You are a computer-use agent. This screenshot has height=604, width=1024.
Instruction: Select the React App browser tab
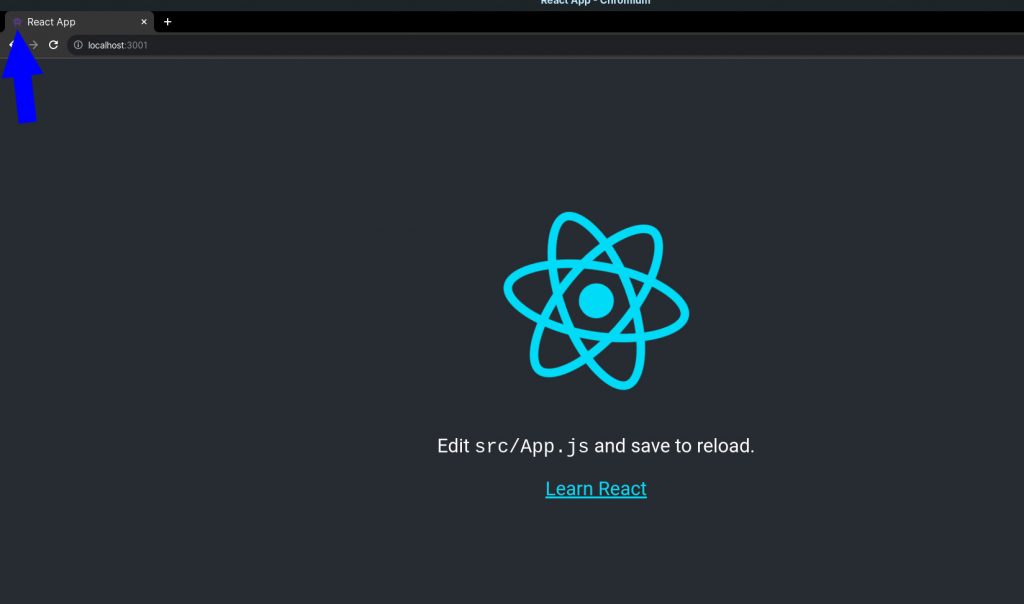[79, 22]
